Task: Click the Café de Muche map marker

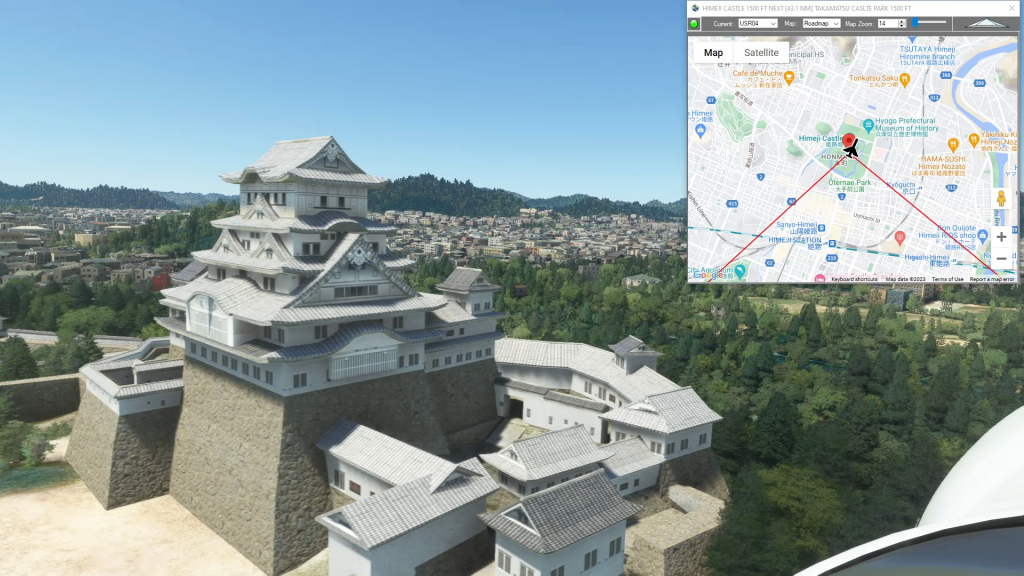Action: [789, 75]
